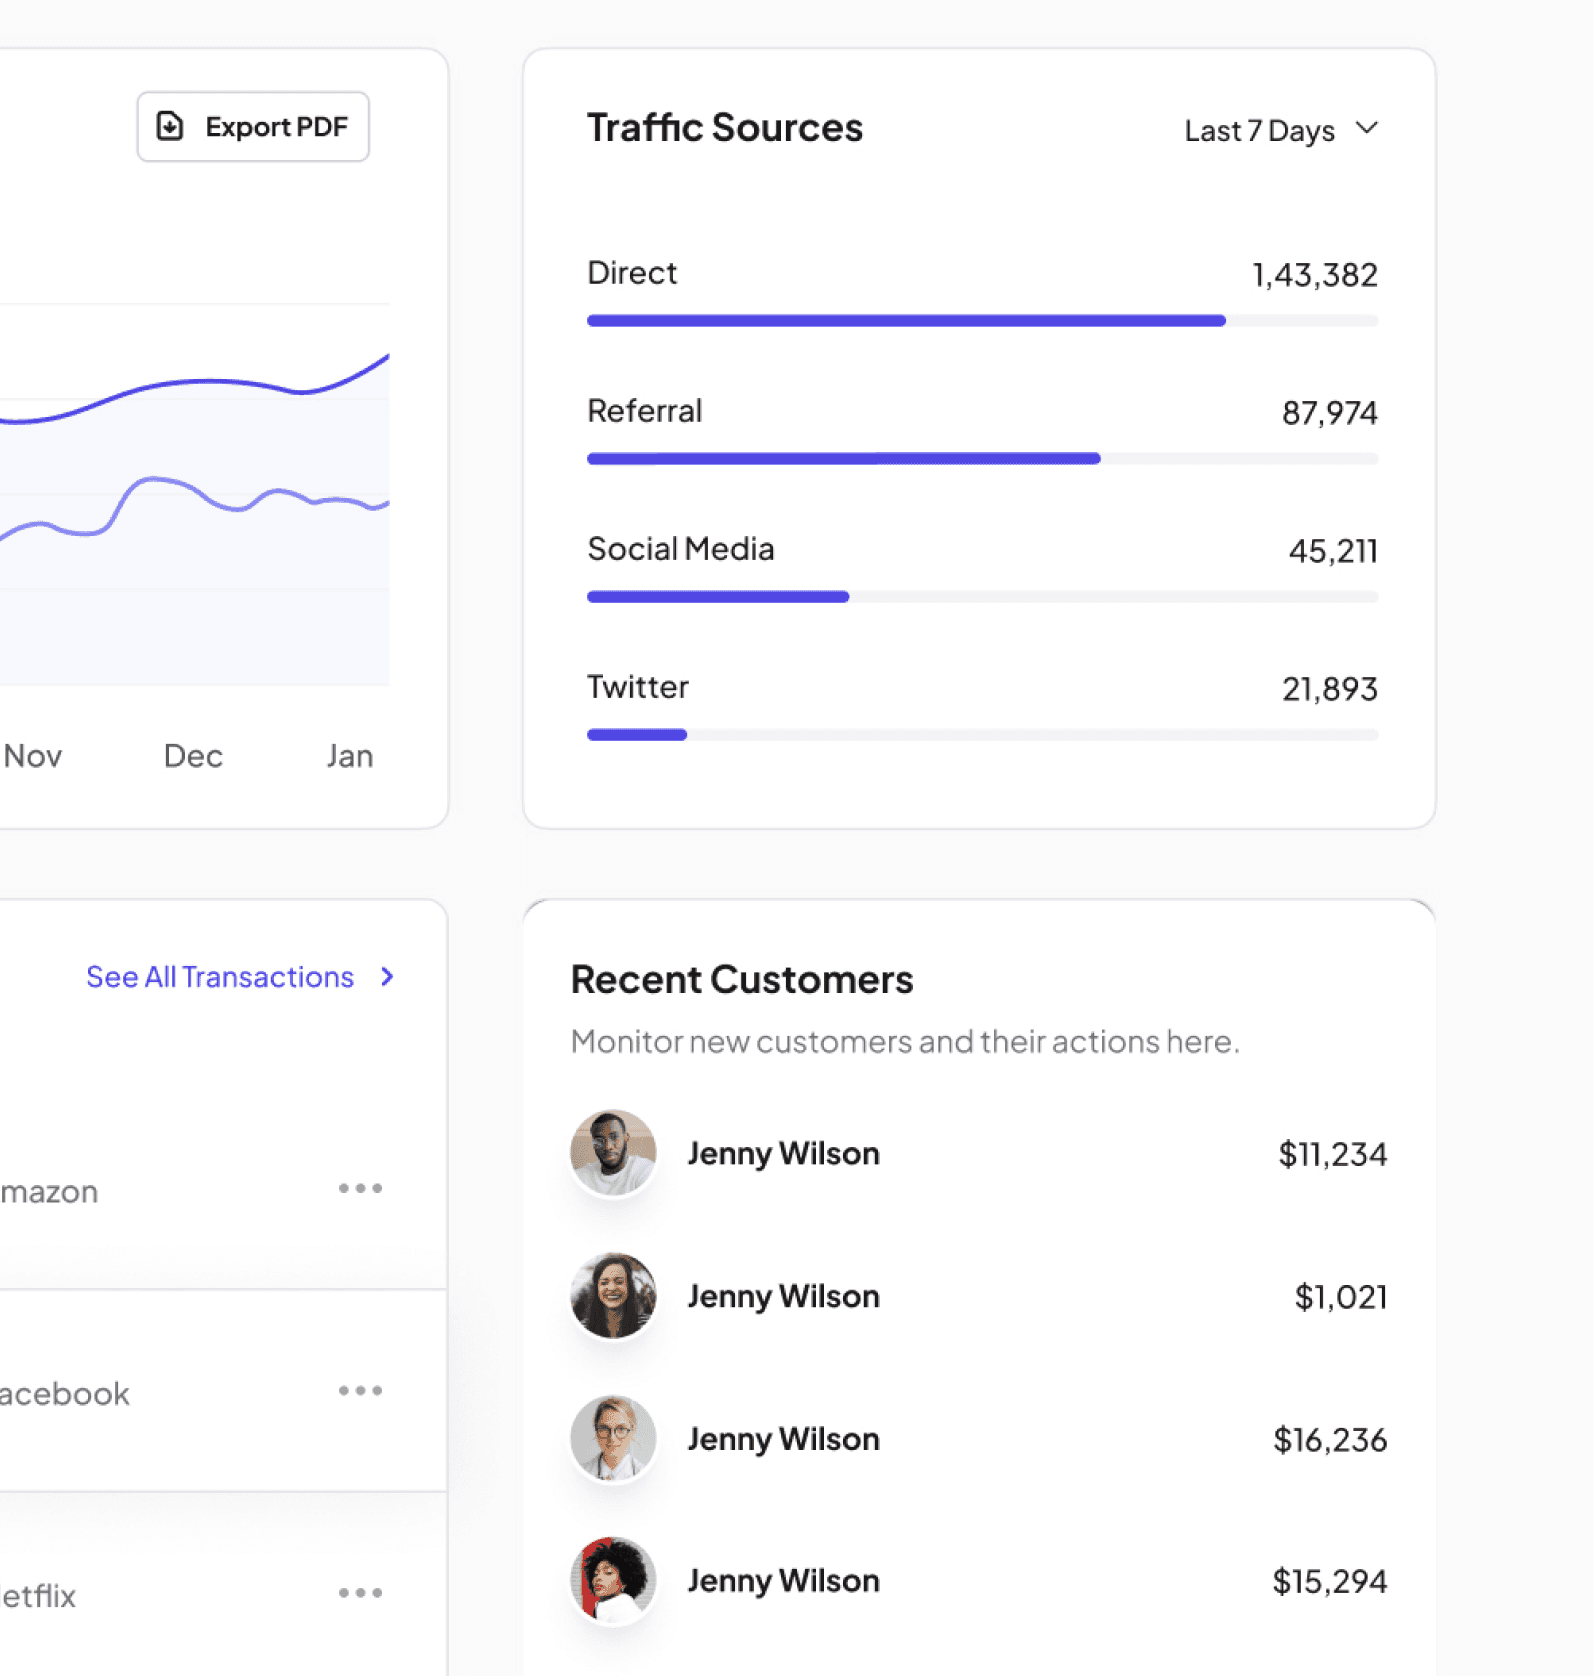This screenshot has width=1596, height=1676.
Task: Click the download icon in Export PDF
Action: (x=170, y=126)
